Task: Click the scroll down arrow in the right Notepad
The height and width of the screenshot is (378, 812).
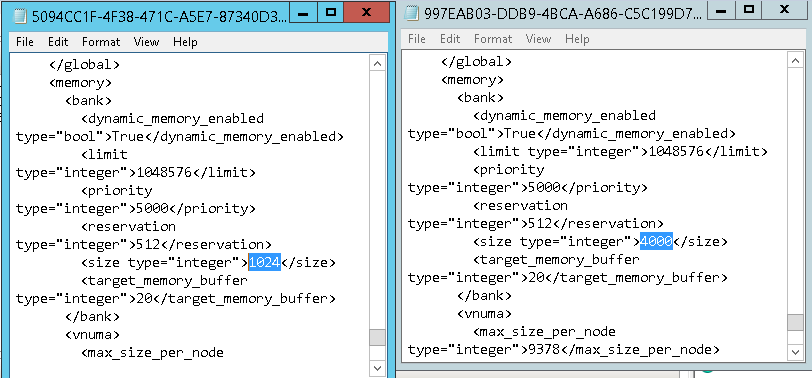Action: [x=795, y=352]
